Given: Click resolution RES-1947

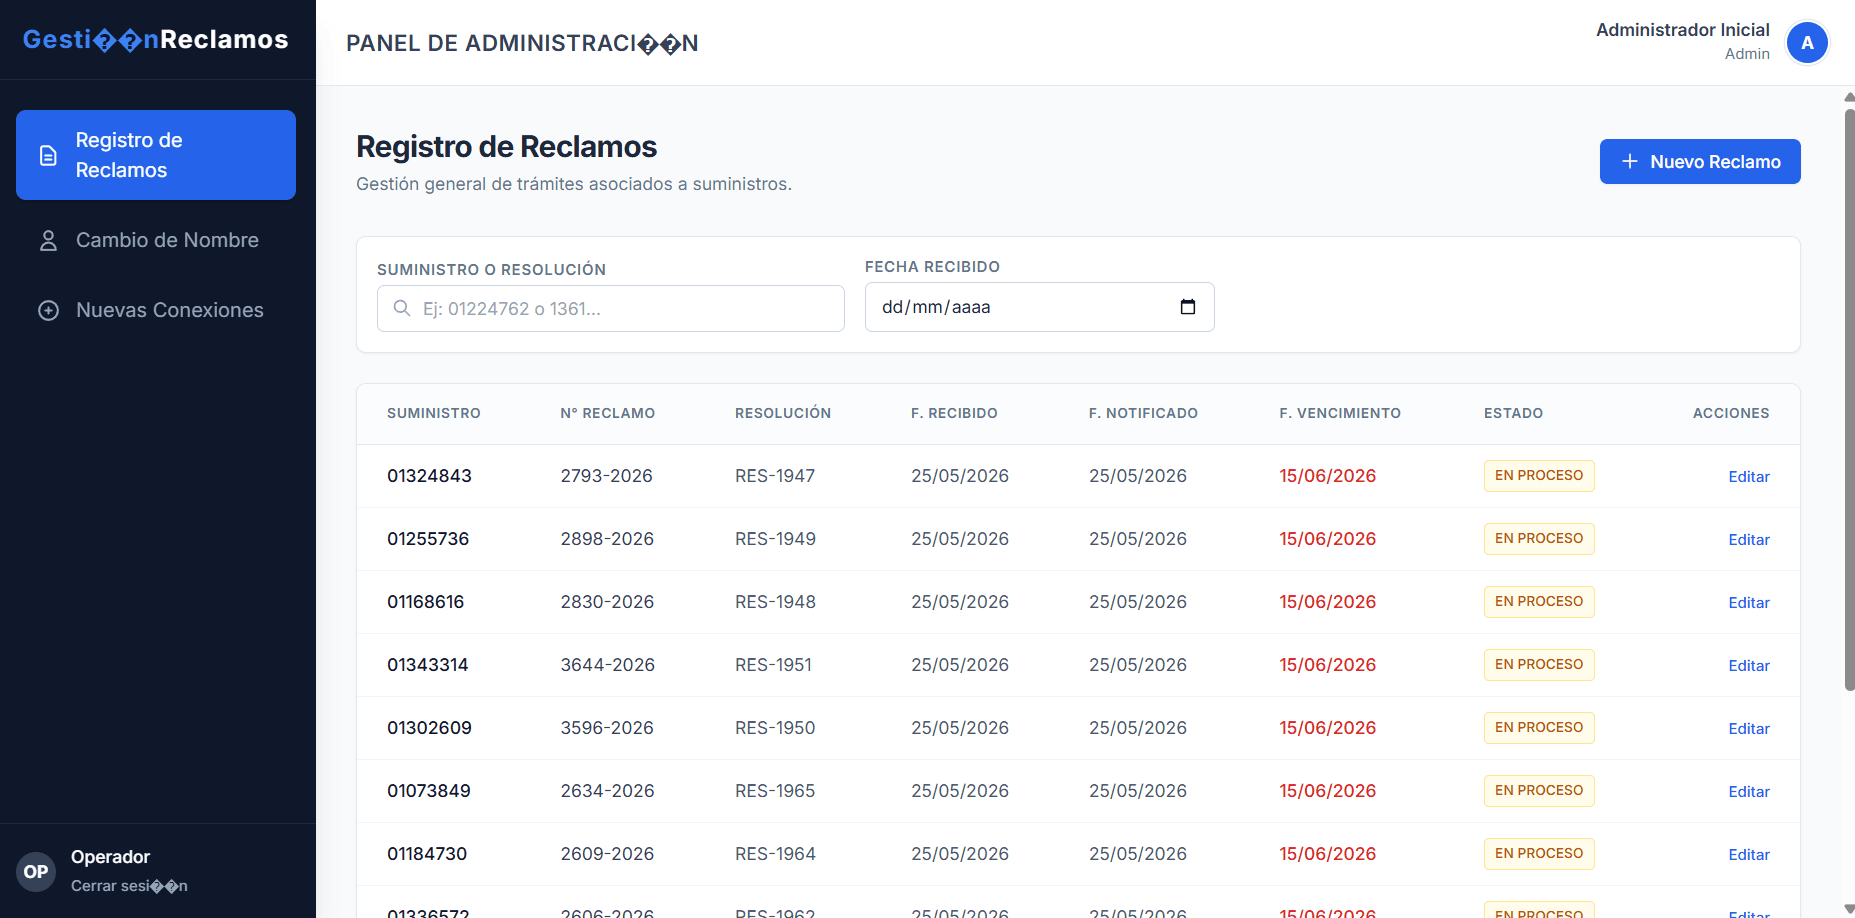Looking at the screenshot, I should click(x=775, y=476).
